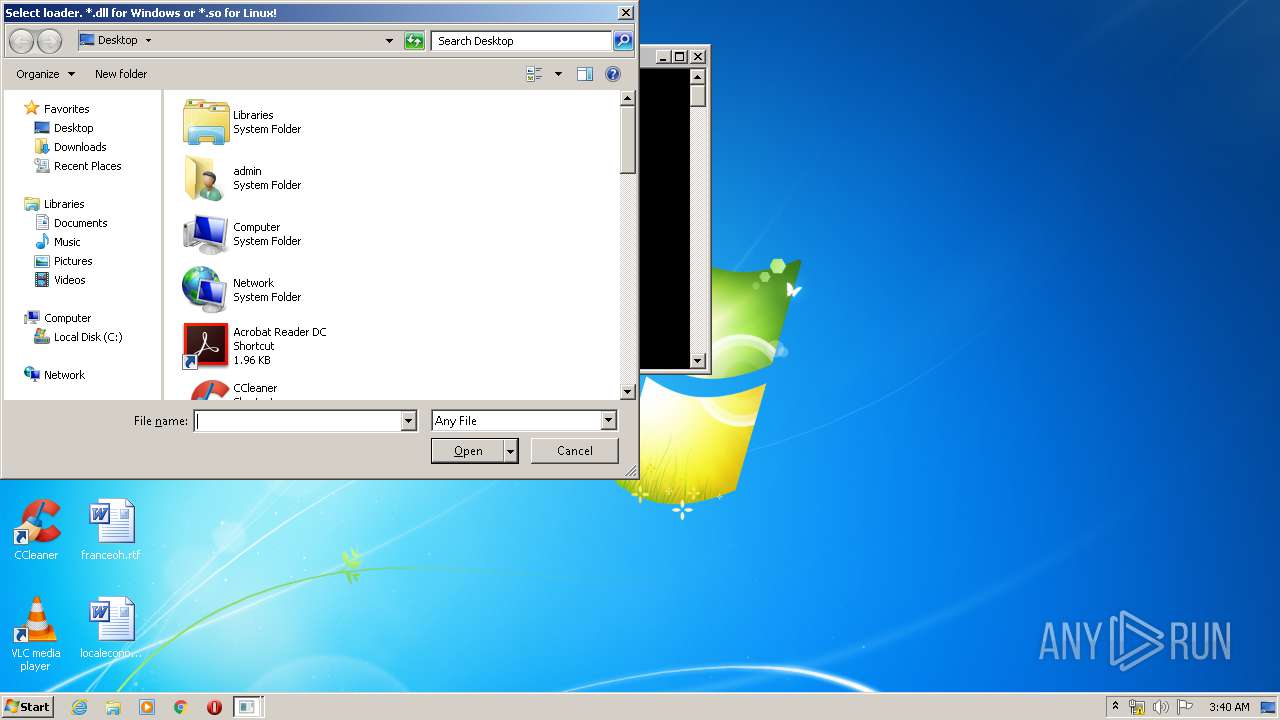
Task: Click the File name input field
Action: (x=297, y=421)
